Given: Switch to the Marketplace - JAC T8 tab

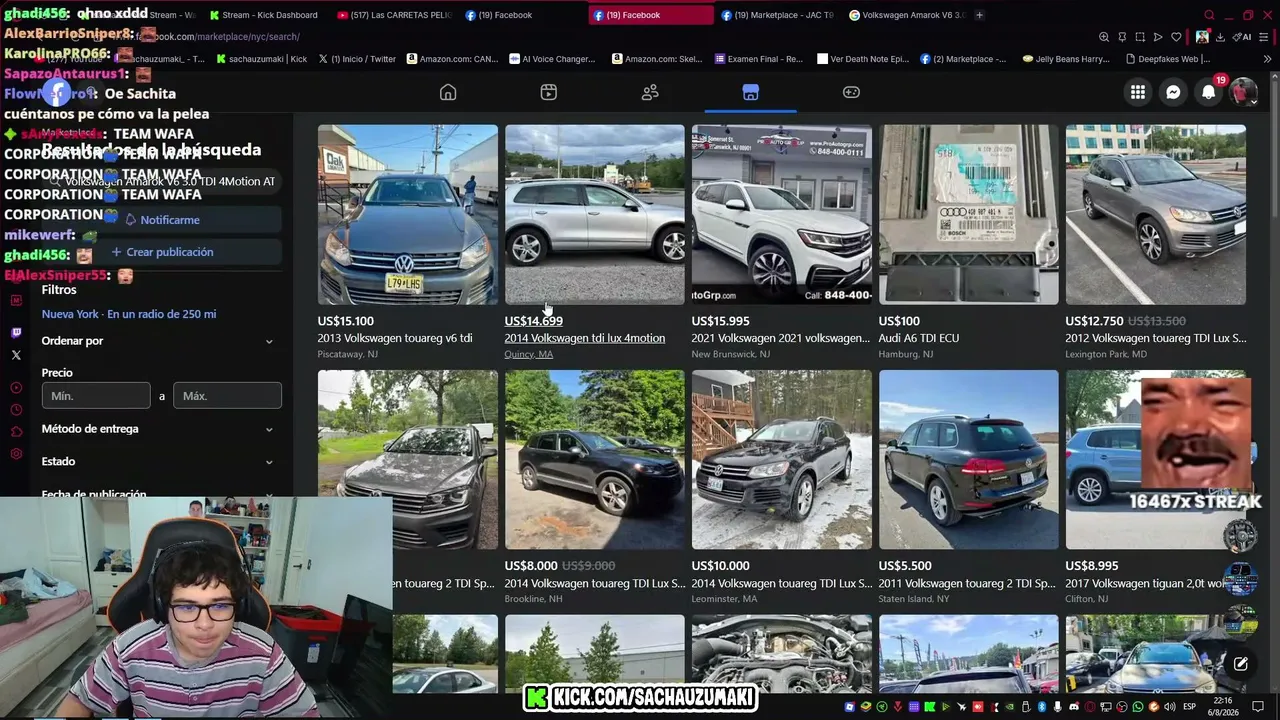Looking at the screenshot, I should coord(777,15).
